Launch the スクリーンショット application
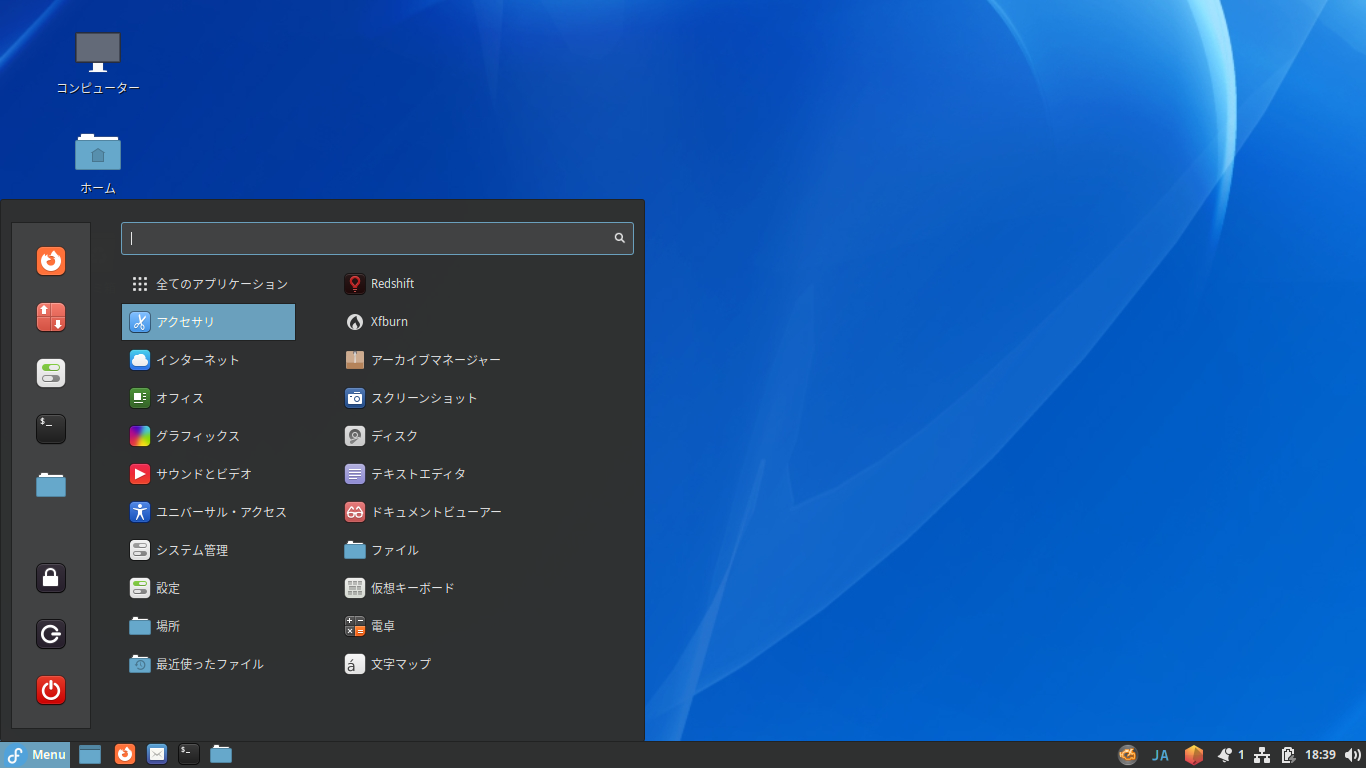Image resolution: width=1366 pixels, height=768 pixels. click(420, 397)
